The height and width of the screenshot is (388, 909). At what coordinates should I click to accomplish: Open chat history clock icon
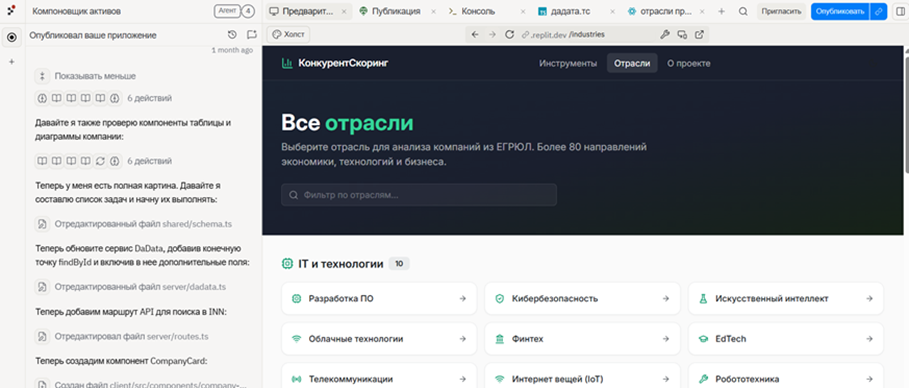(x=232, y=35)
